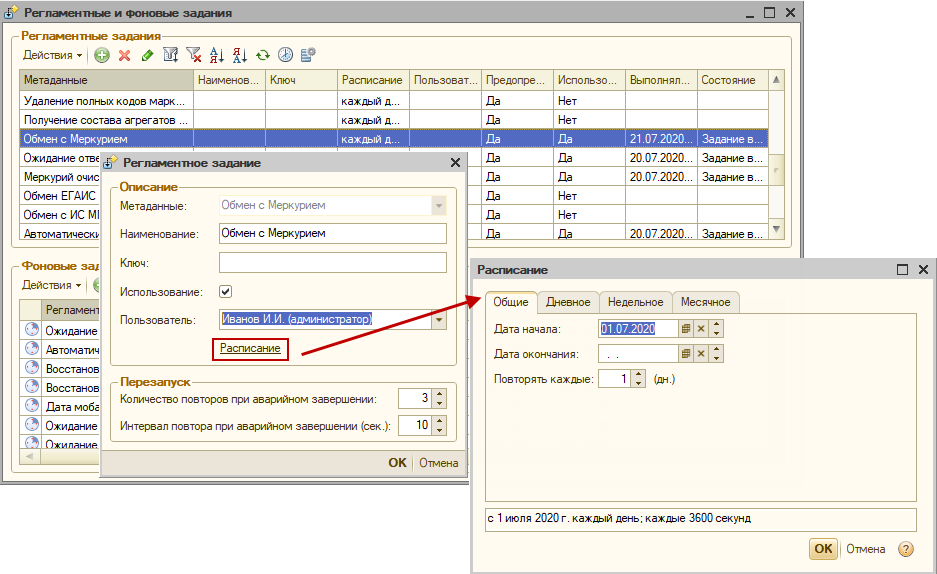Switch to the Месячное tab

[706, 302]
